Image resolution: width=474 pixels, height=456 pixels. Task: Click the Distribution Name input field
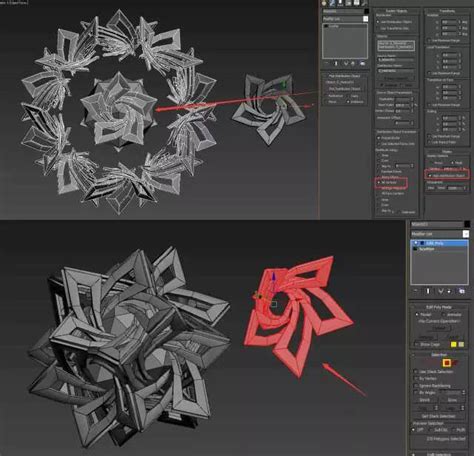pyautogui.click(x=395, y=71)
